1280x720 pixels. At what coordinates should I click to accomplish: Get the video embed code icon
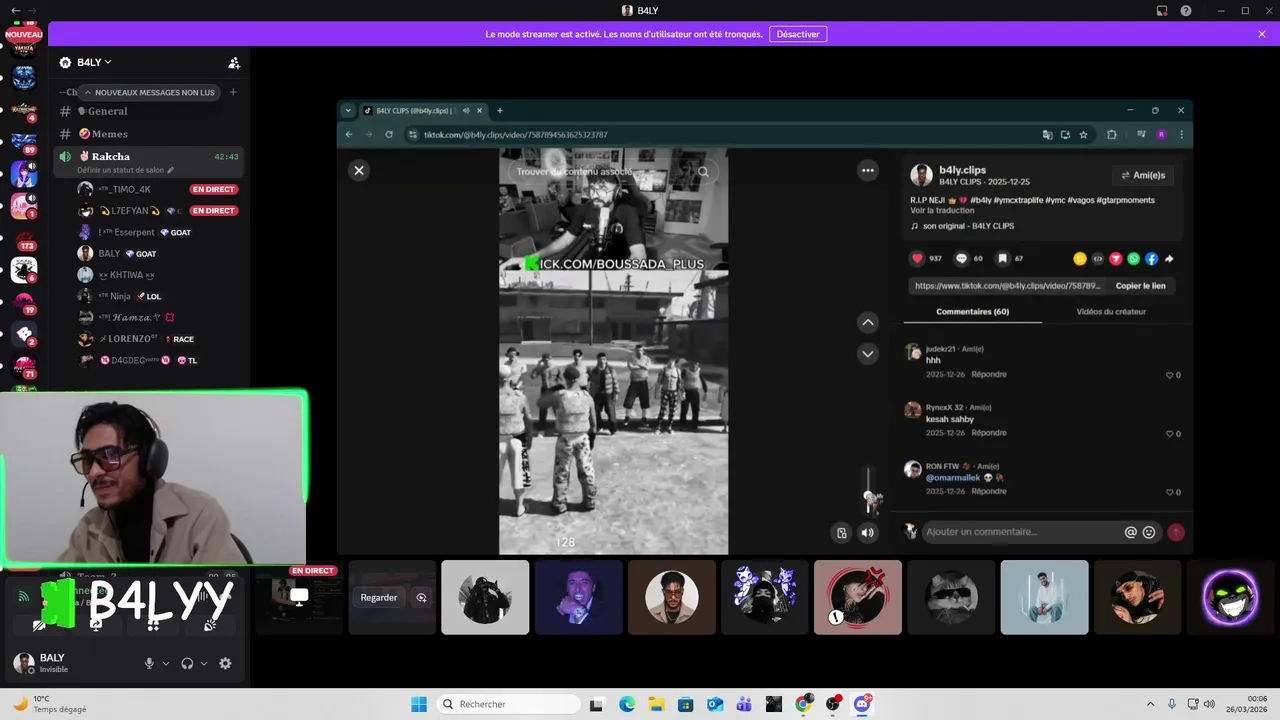1097,258
